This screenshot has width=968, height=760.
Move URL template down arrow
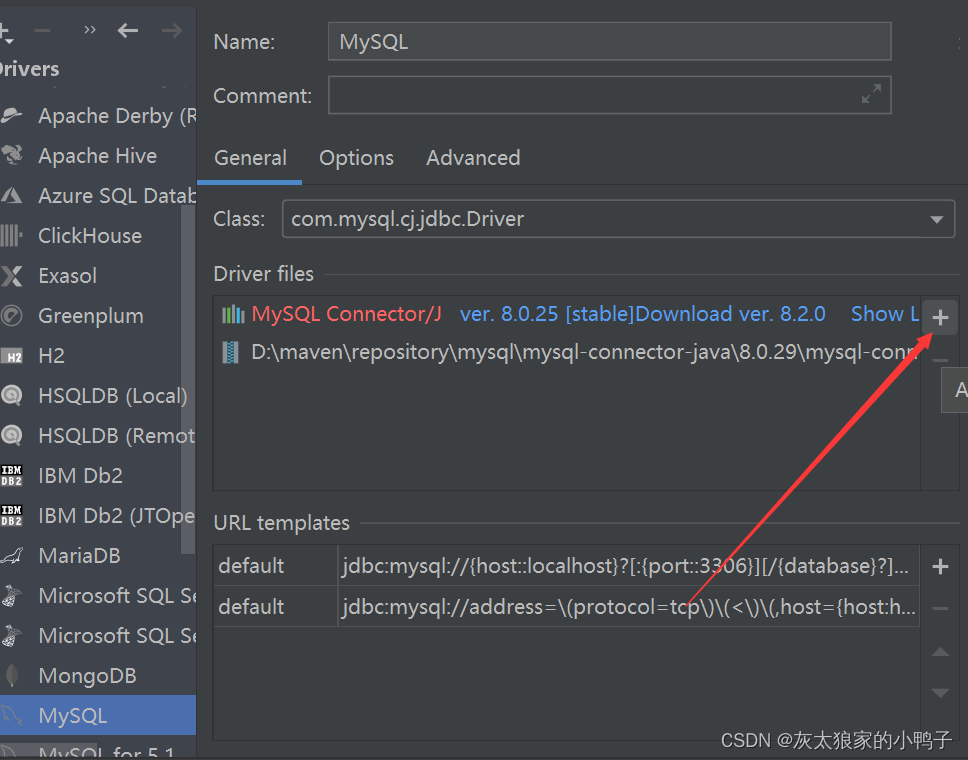tap(940, 693)
